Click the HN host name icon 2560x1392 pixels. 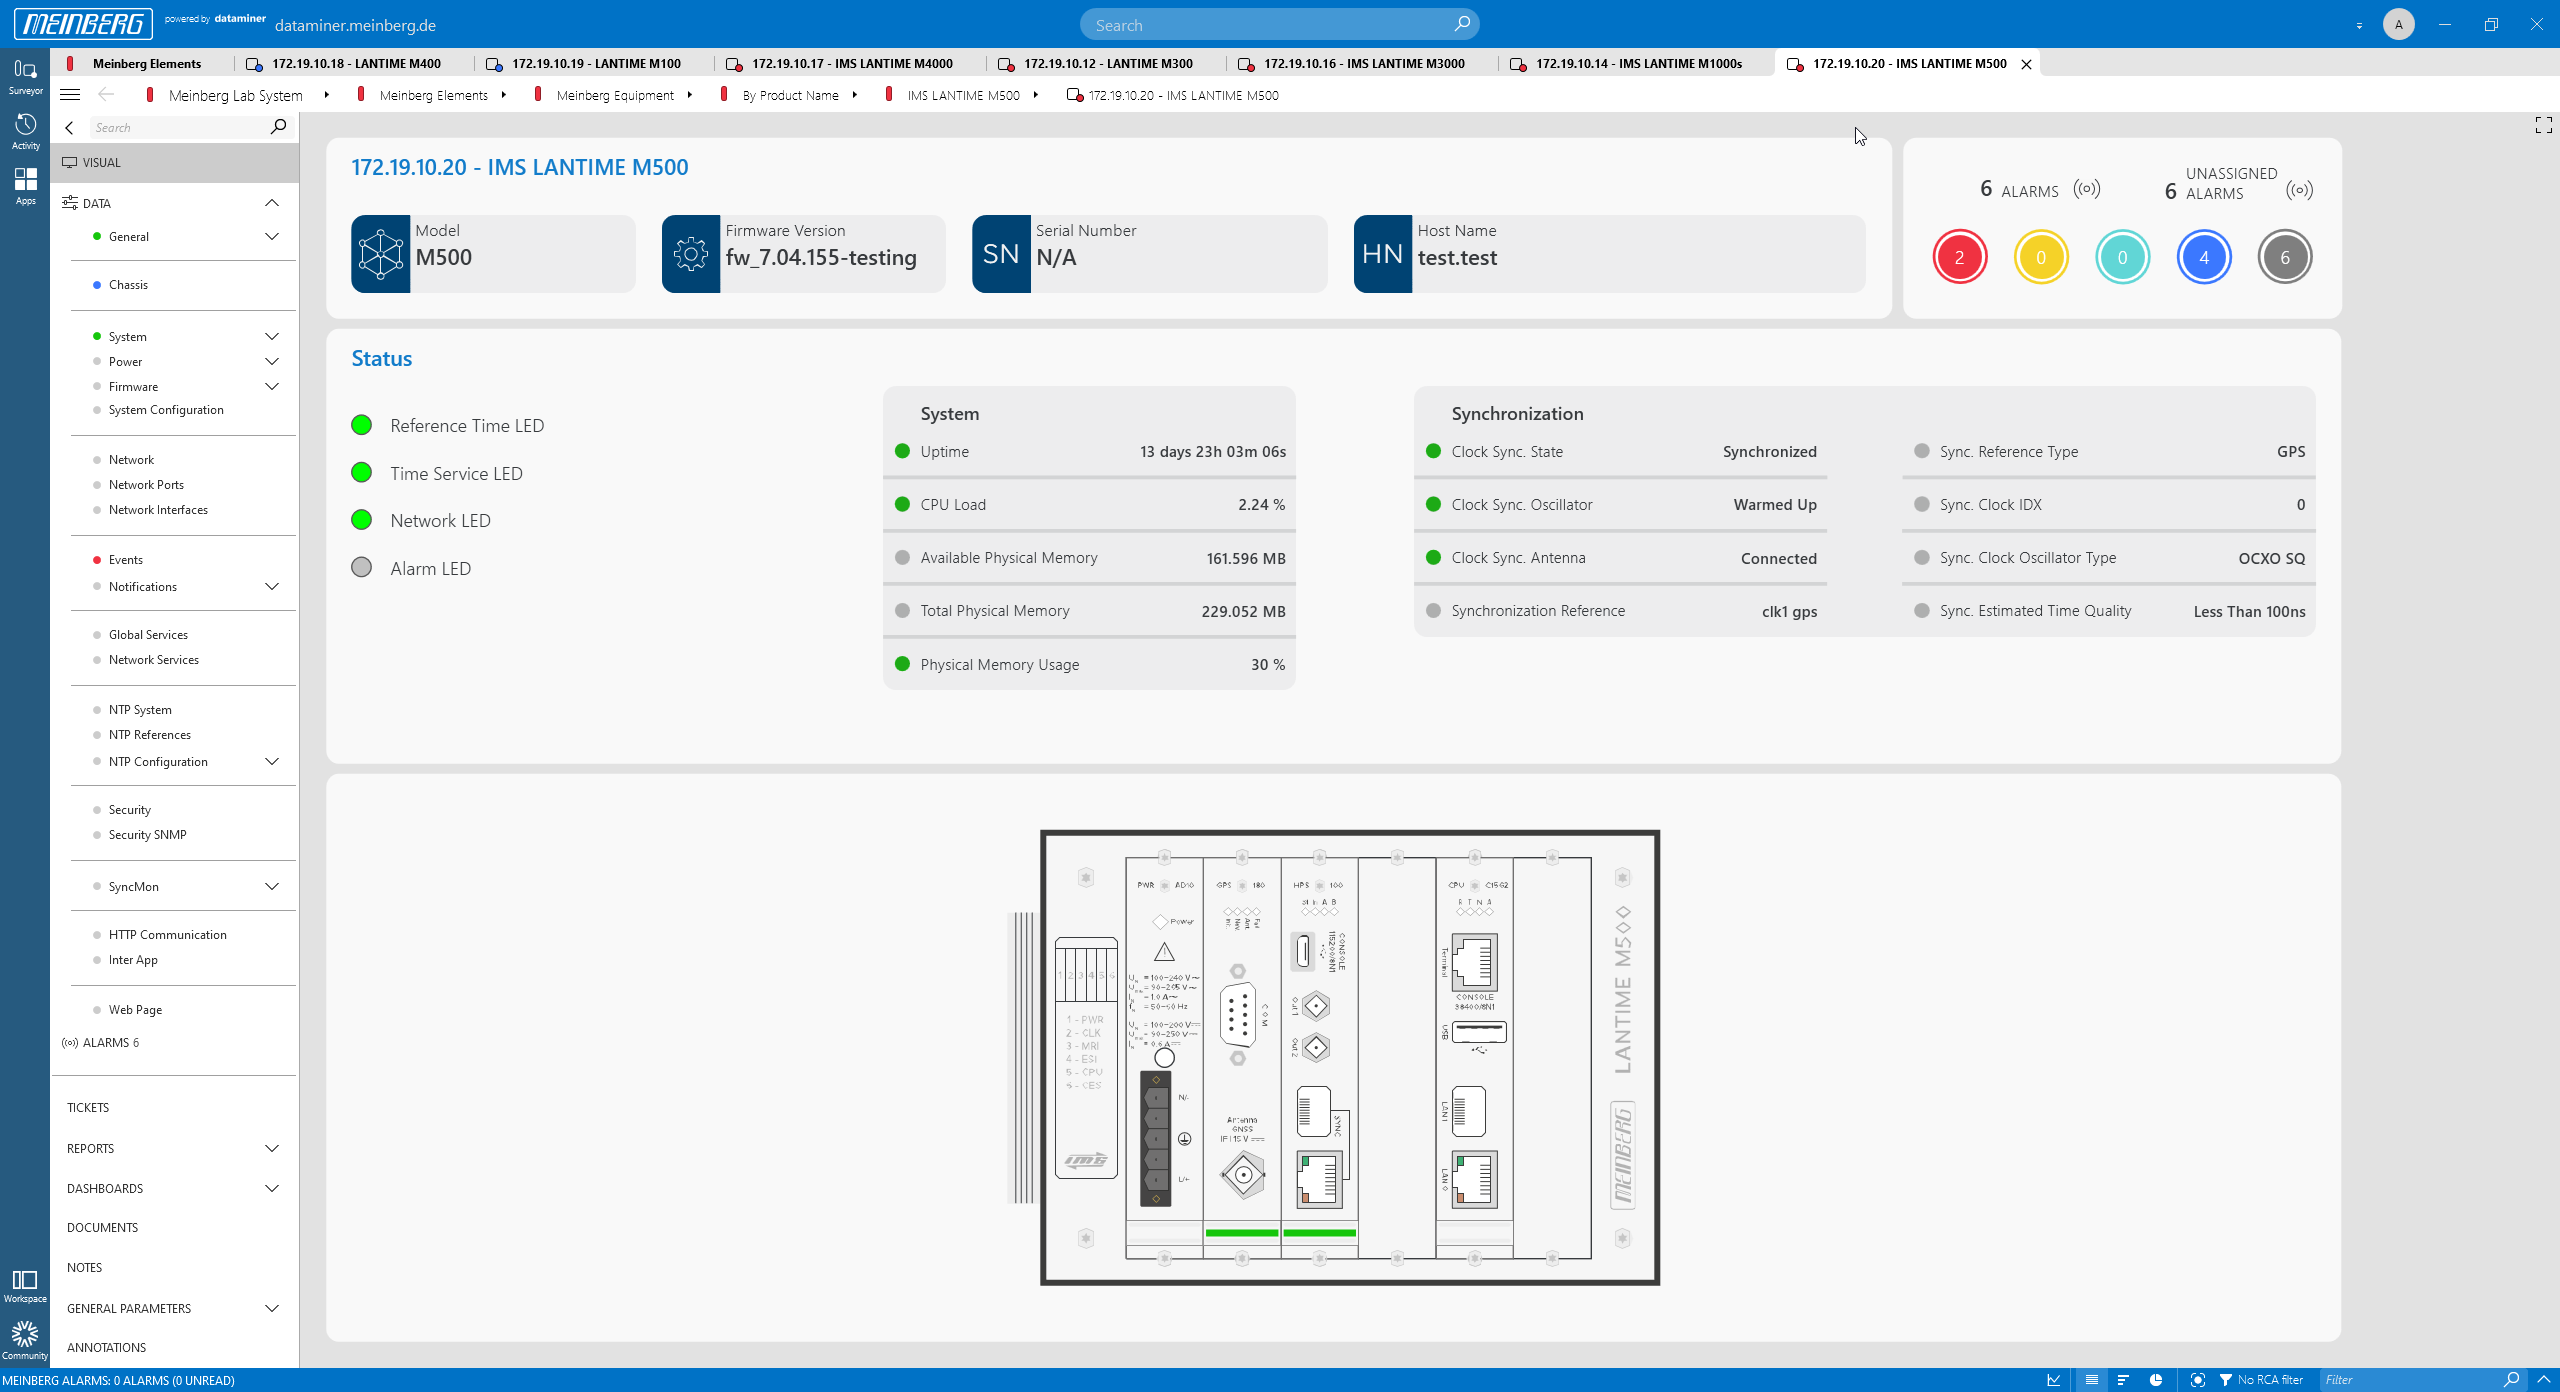pyautogui.click(x=1382, y=254)
